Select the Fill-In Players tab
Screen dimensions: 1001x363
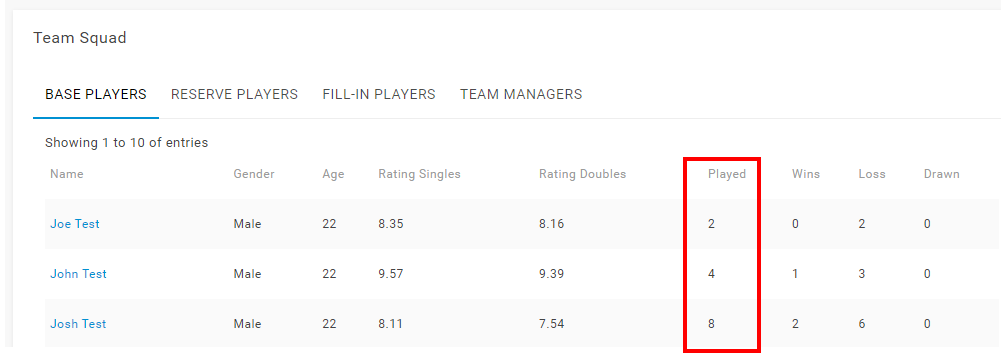pyautogui.click(x=379, y=94)
